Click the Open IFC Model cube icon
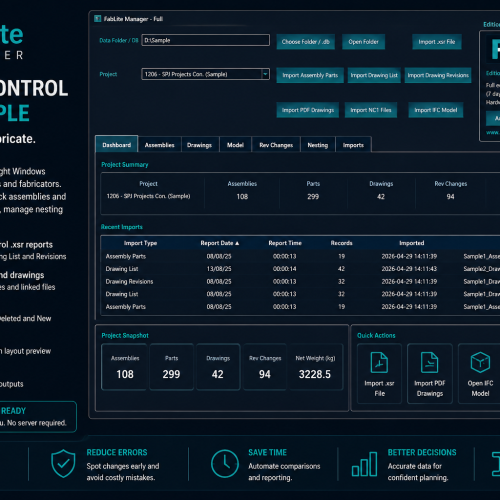The image size is (500, 500). coord(480,362)
